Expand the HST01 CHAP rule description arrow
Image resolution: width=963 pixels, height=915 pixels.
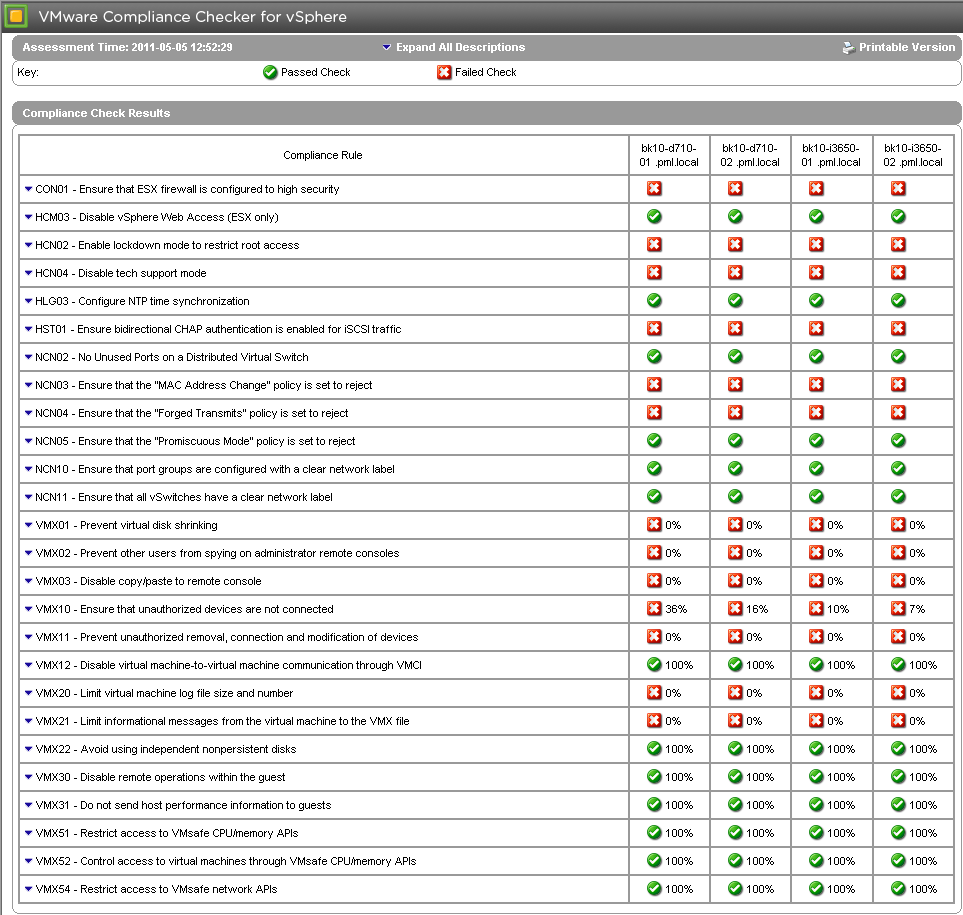(28, 329)
